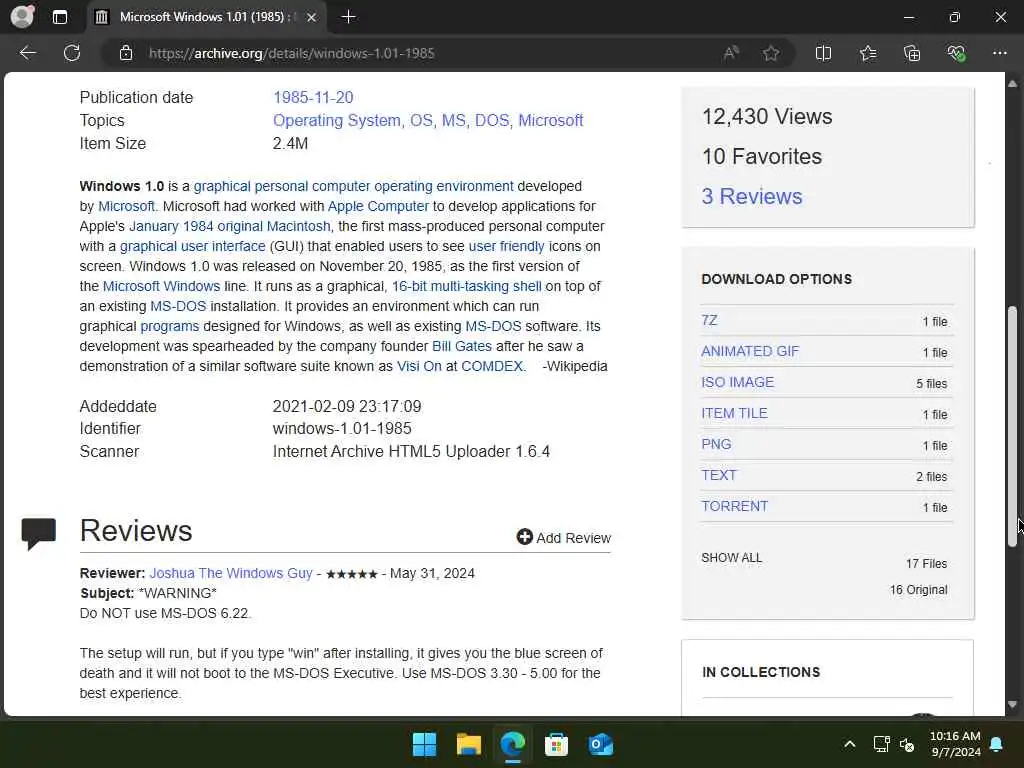The height and width of the screenshot is (768, 1024).
Task: Open the network status tray icon
Action: (x=882, y=744)
